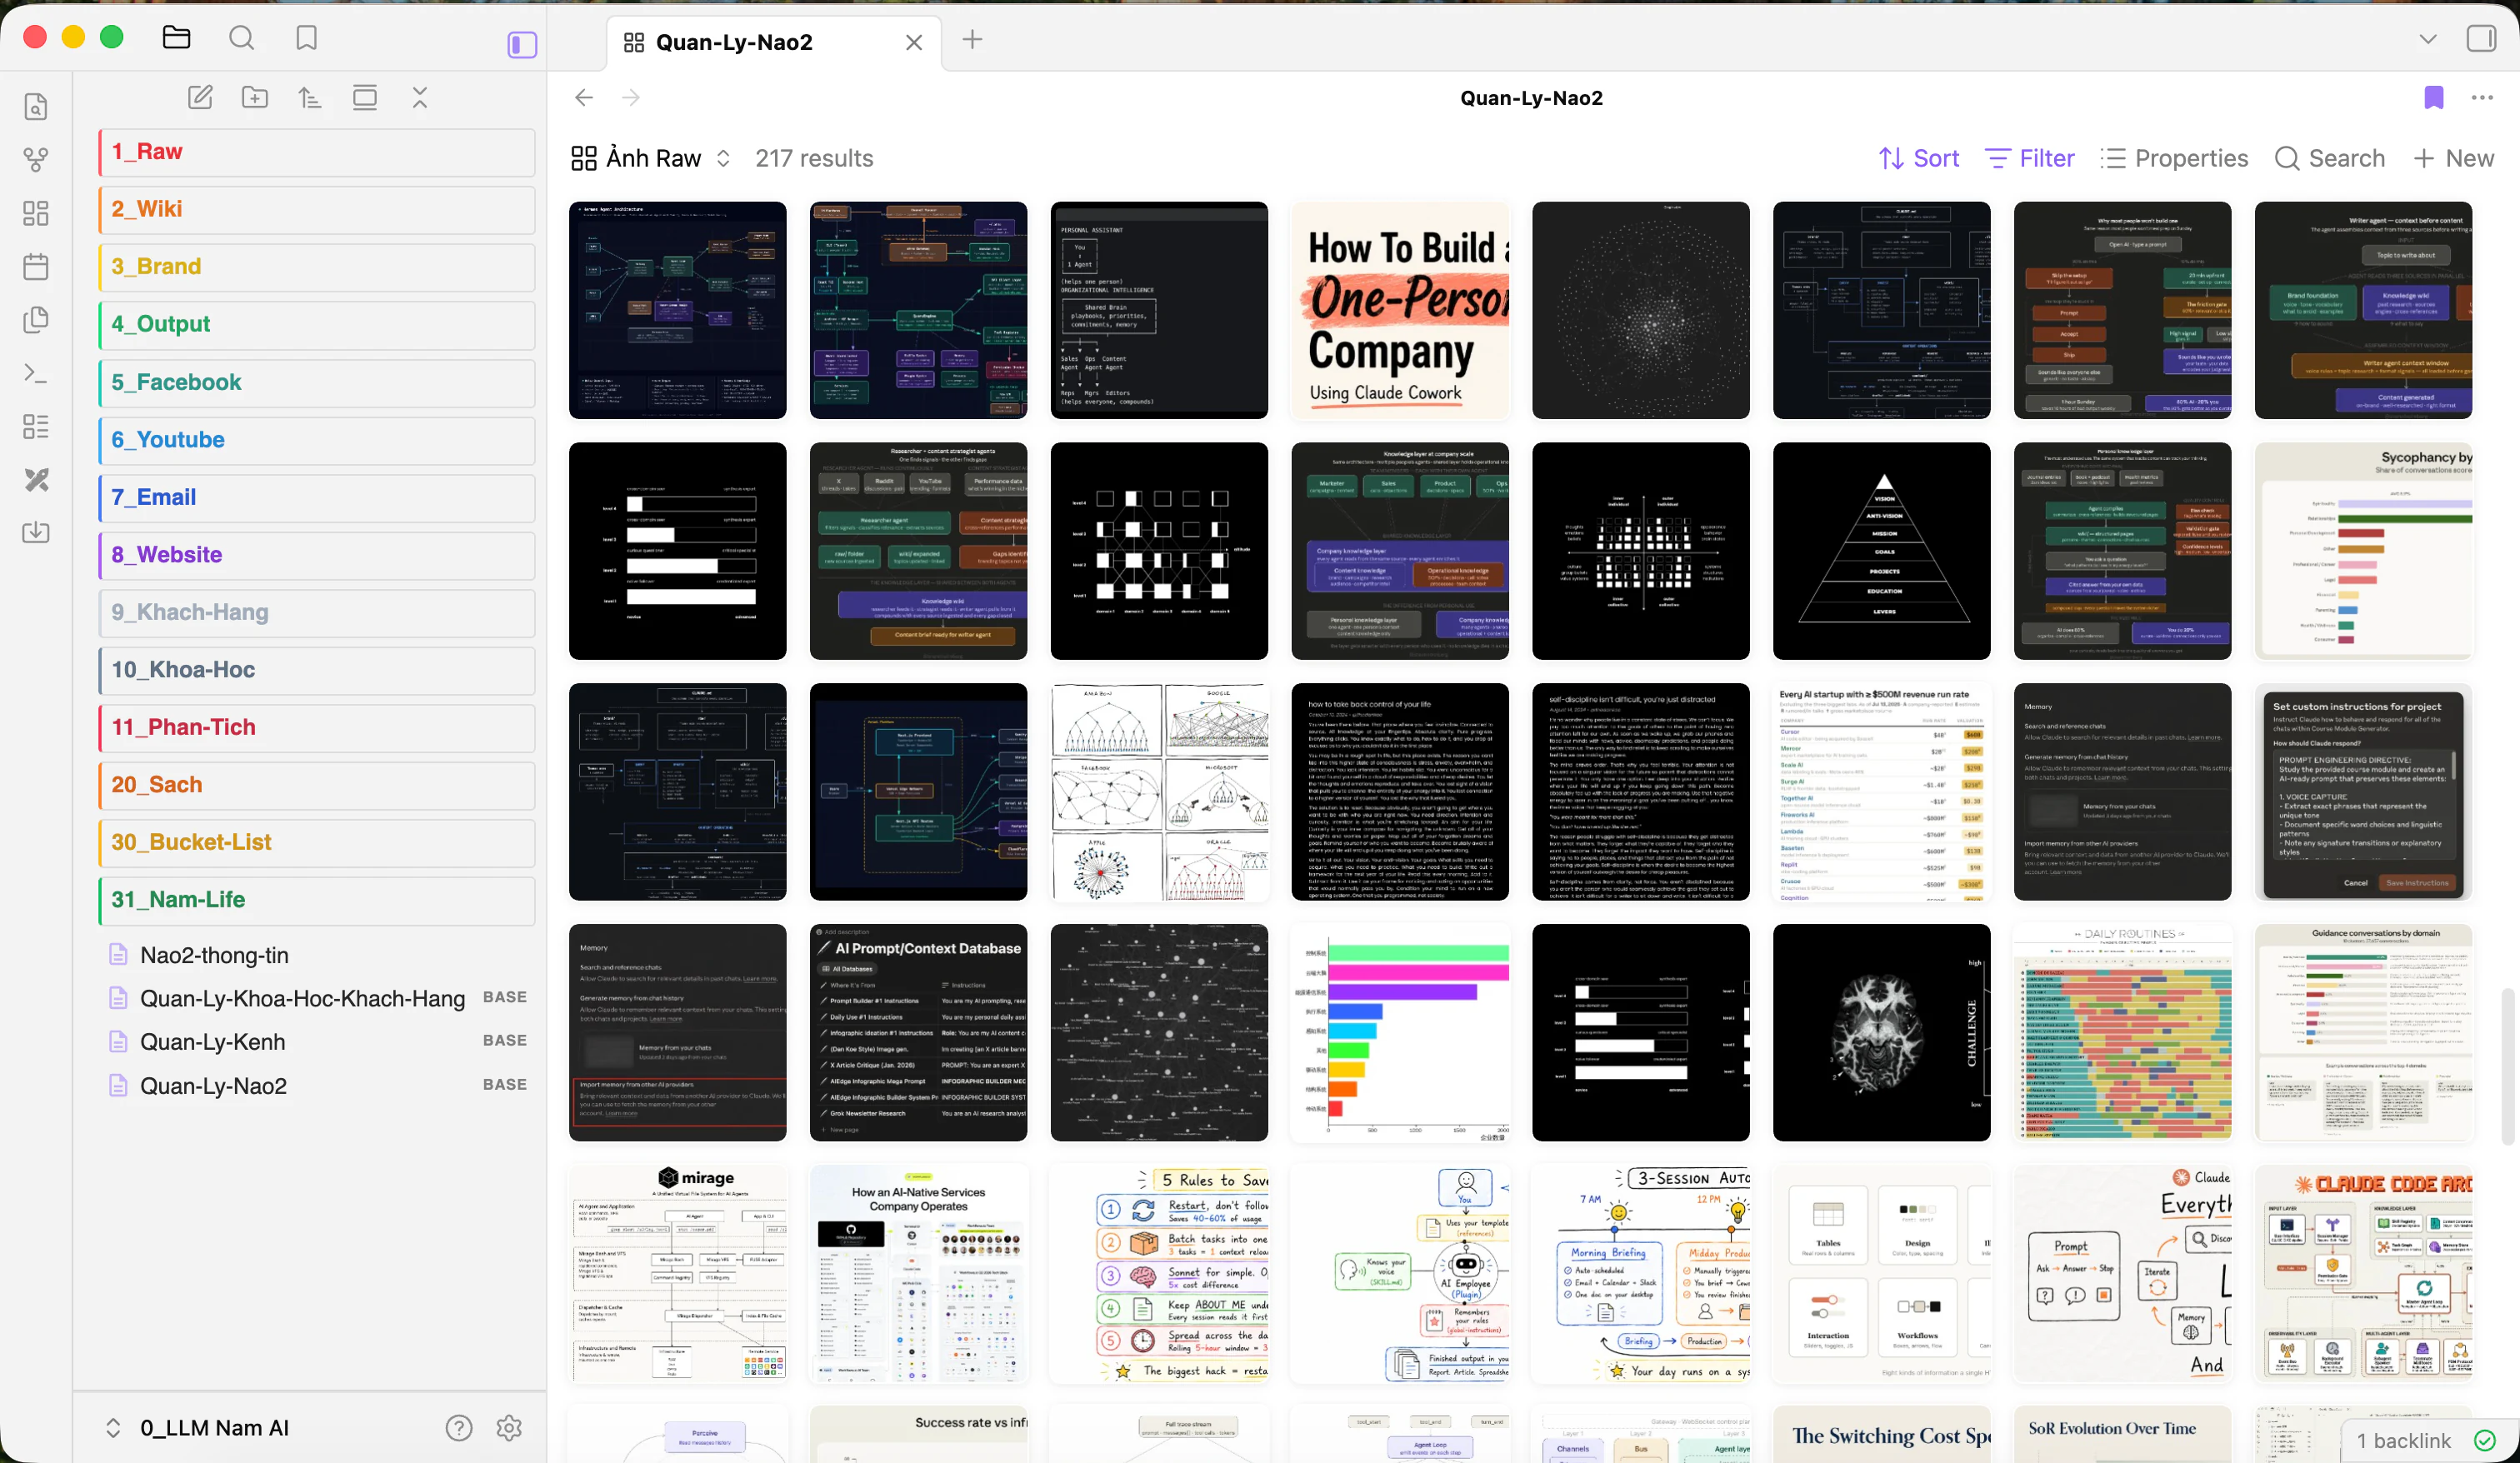
Task: Expand the 20_Sach folder
Action: pos(317,785)
